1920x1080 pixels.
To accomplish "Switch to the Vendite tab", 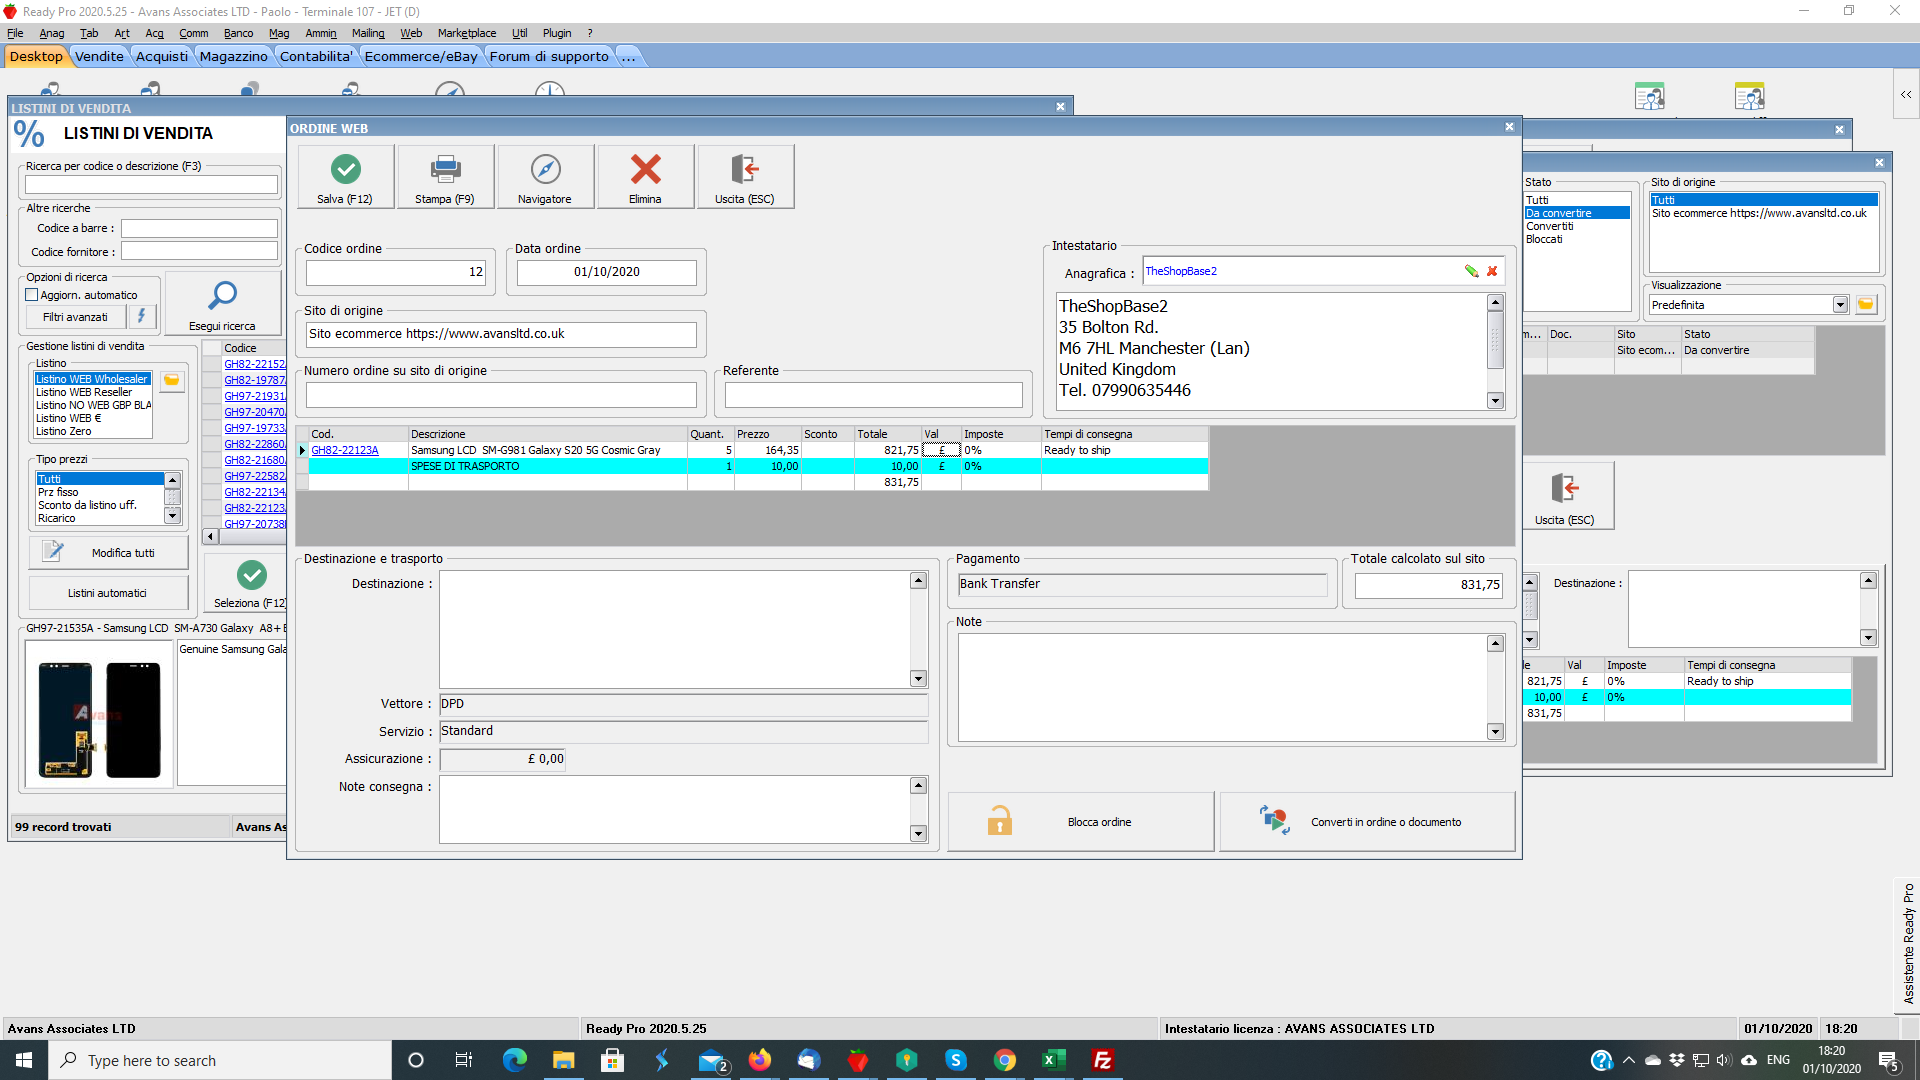I will tap(99, 56).
